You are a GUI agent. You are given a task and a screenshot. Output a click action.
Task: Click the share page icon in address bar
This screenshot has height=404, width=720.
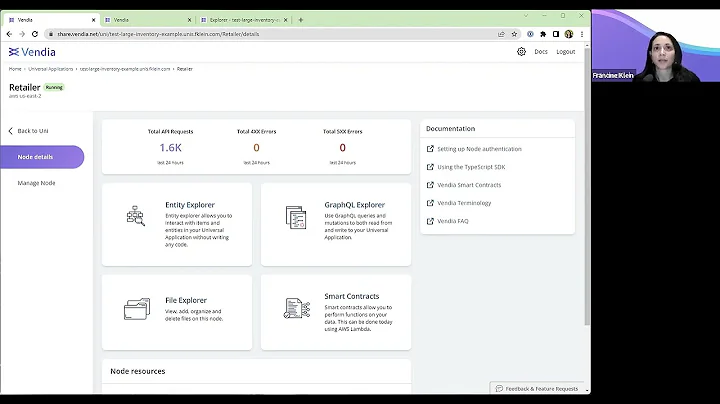pyautogui.click(x=501, y=34)
